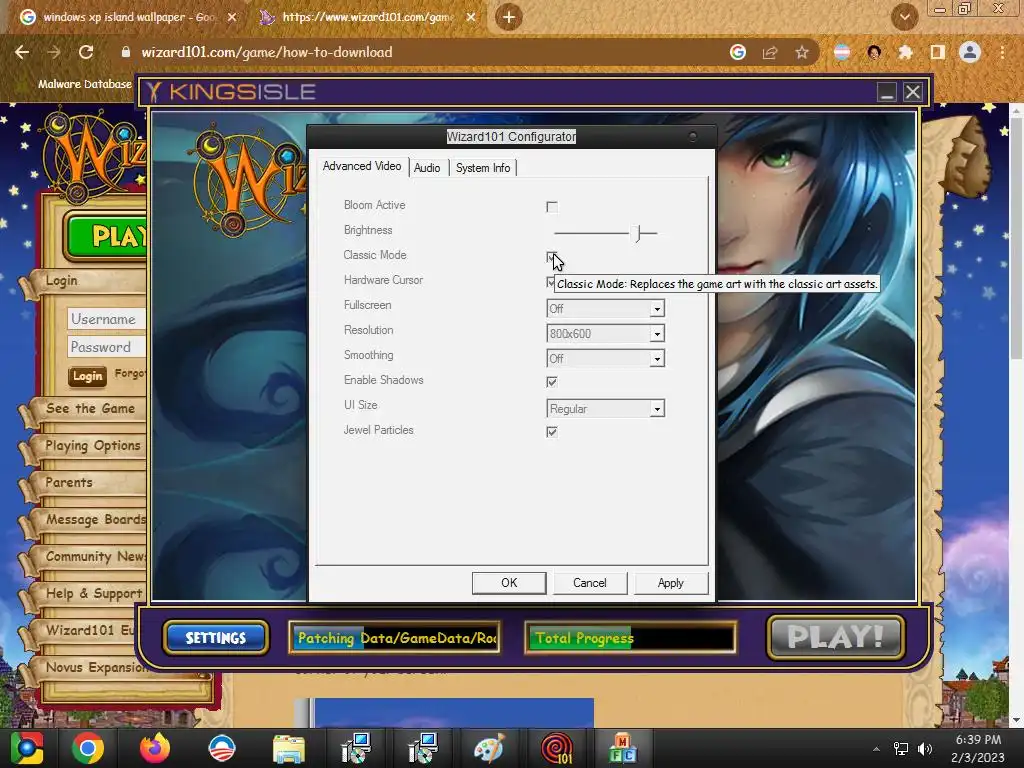Bookmark this page with the star
This screenshot has height=768, width=1024.
point(802,52)
